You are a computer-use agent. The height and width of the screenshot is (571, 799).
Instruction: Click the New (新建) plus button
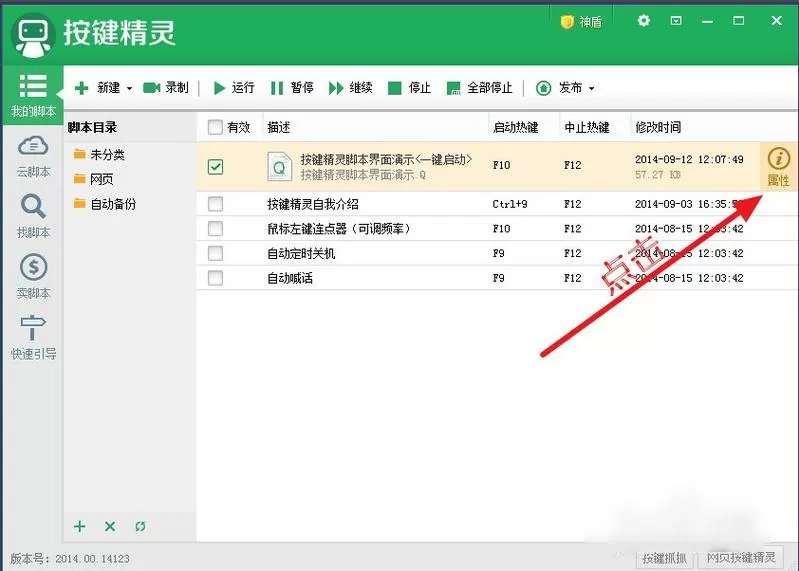97,88
